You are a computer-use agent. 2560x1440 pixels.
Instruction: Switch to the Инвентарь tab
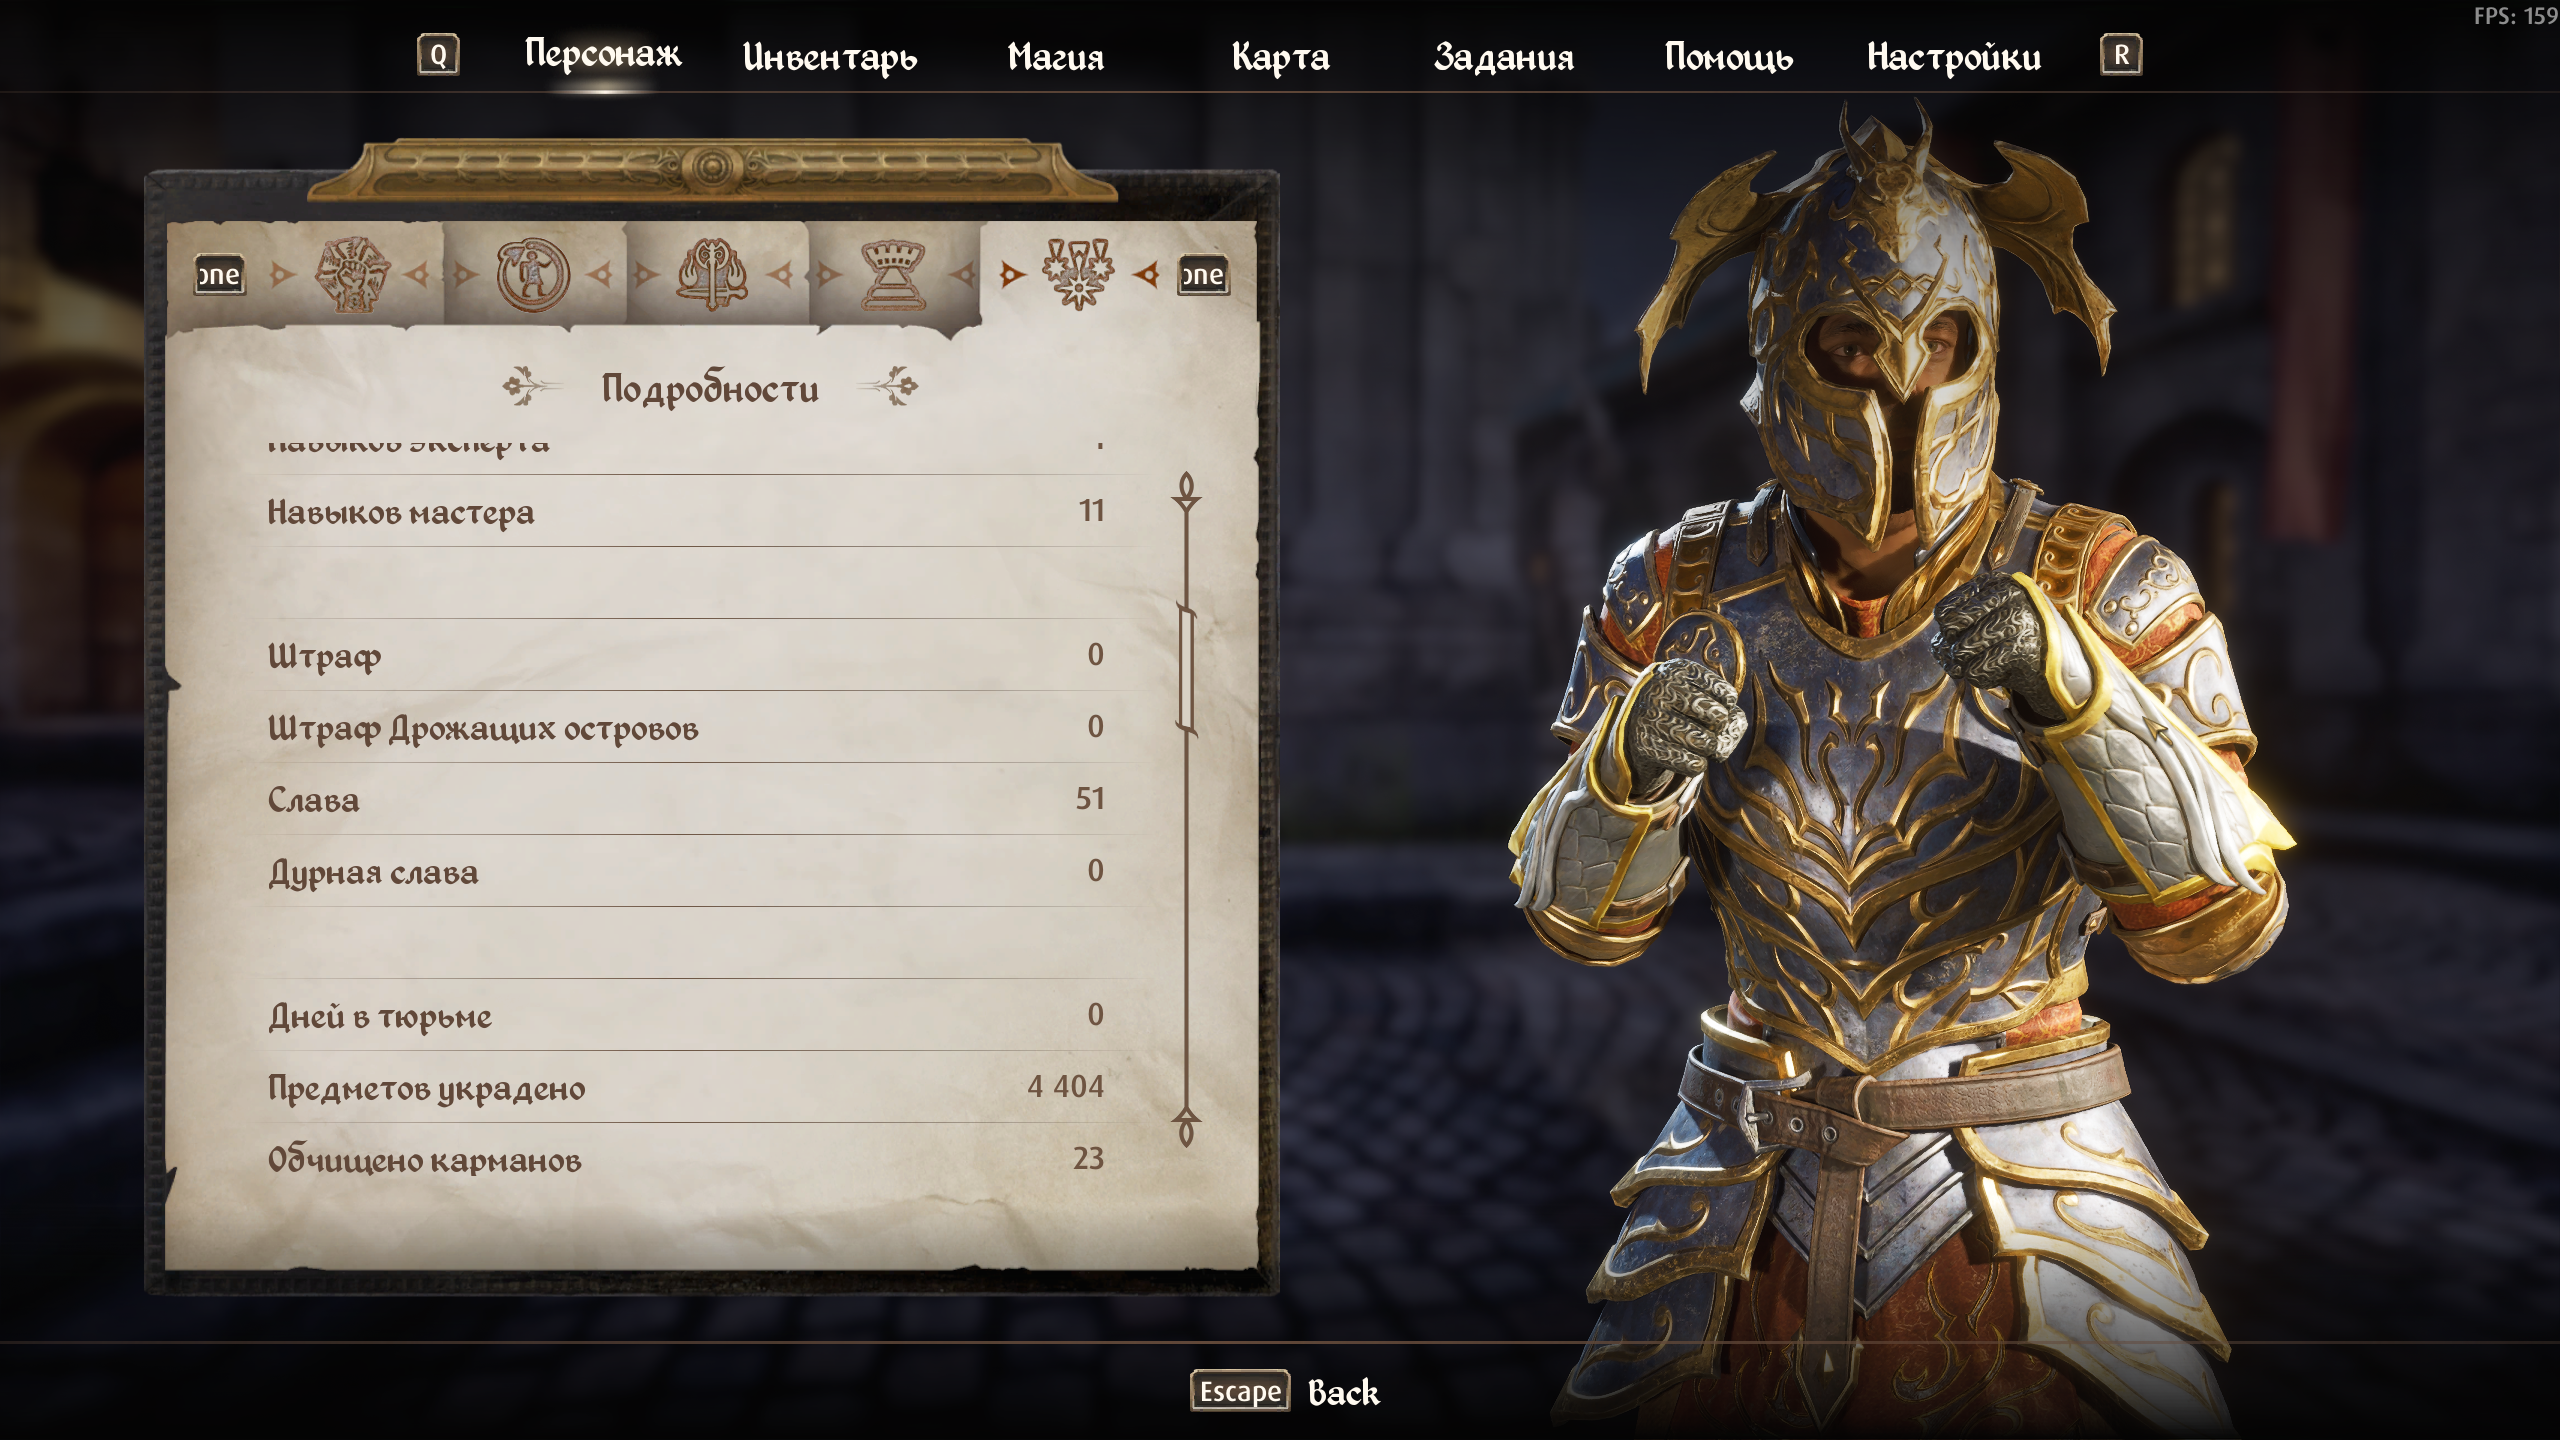[x=830, y=57]
